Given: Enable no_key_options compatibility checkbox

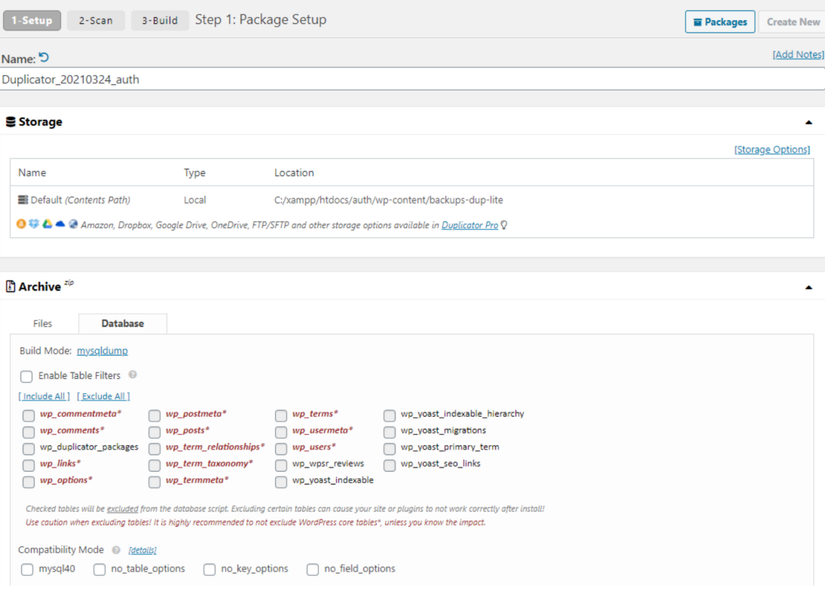Looking at the screenshot, I should 209,569.
